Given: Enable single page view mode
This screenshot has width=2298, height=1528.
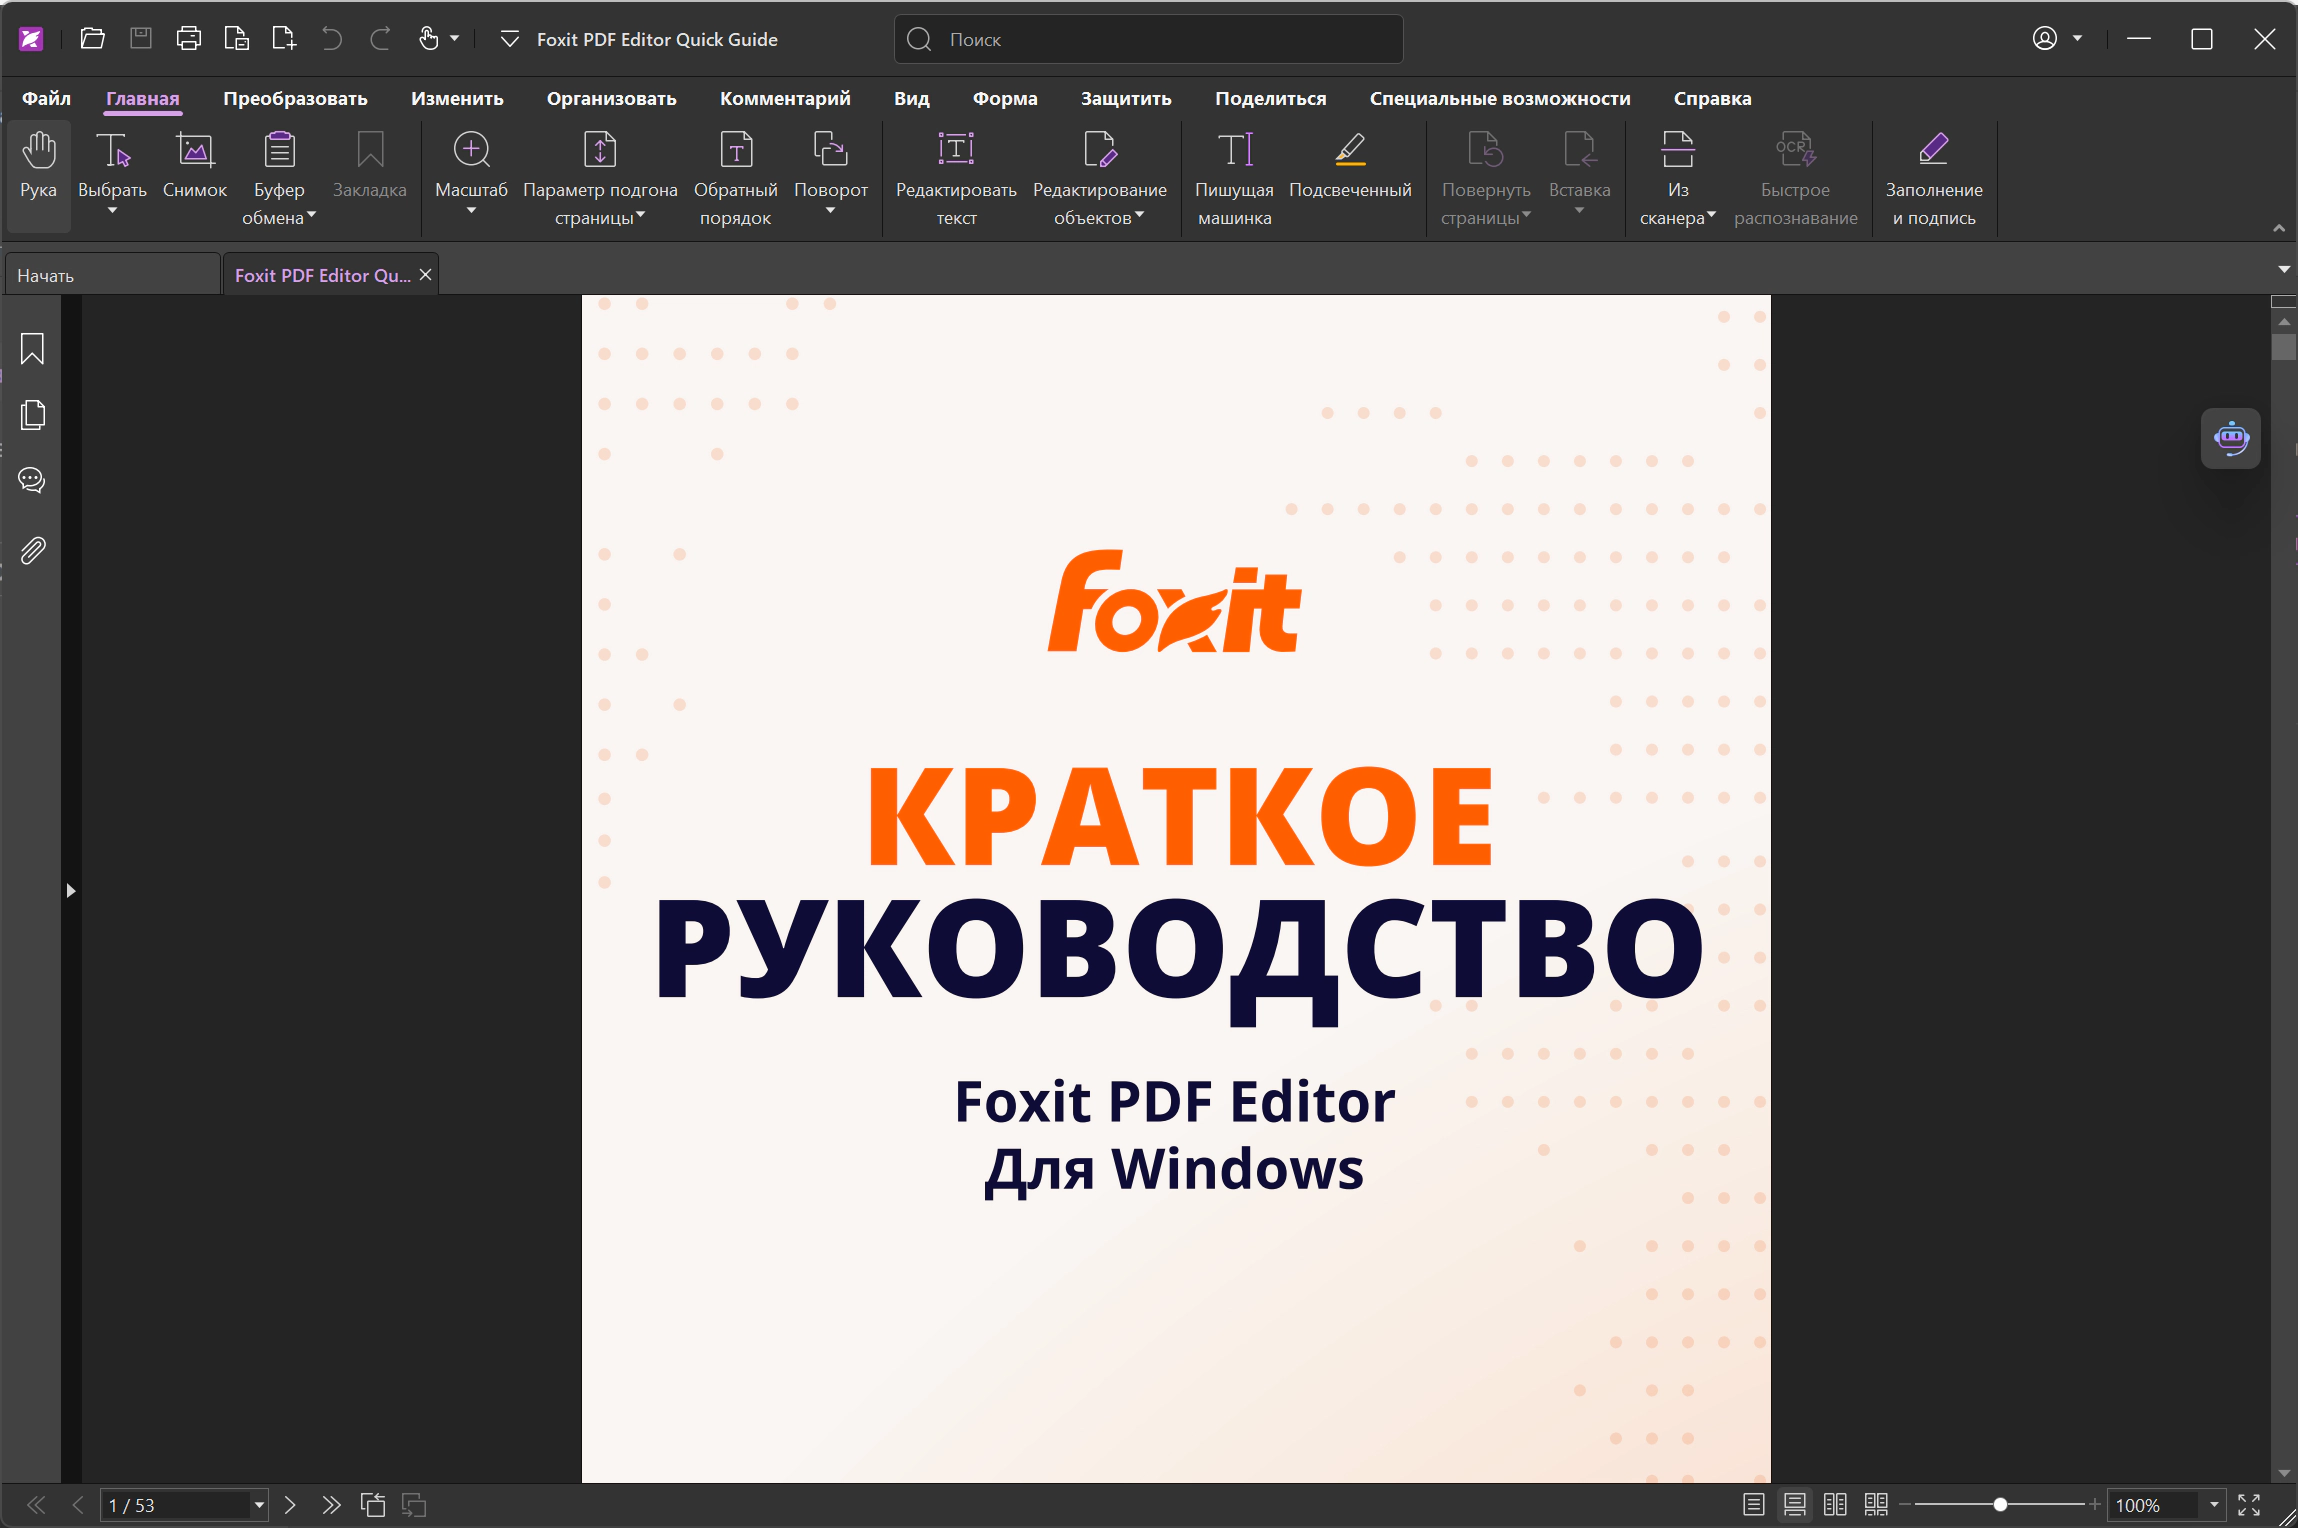Looking at the screenshot, I should [1753, 1505].
